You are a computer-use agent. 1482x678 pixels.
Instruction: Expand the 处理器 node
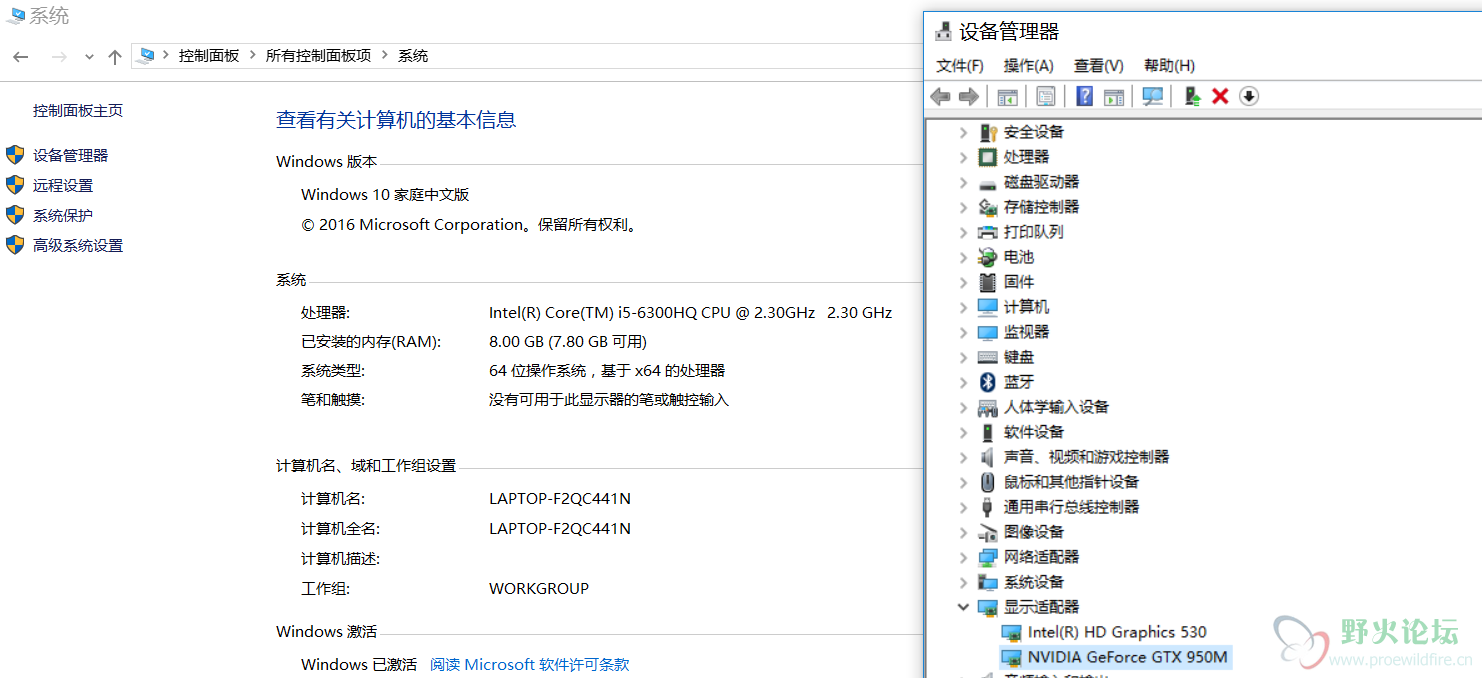(x=963, y=157)
